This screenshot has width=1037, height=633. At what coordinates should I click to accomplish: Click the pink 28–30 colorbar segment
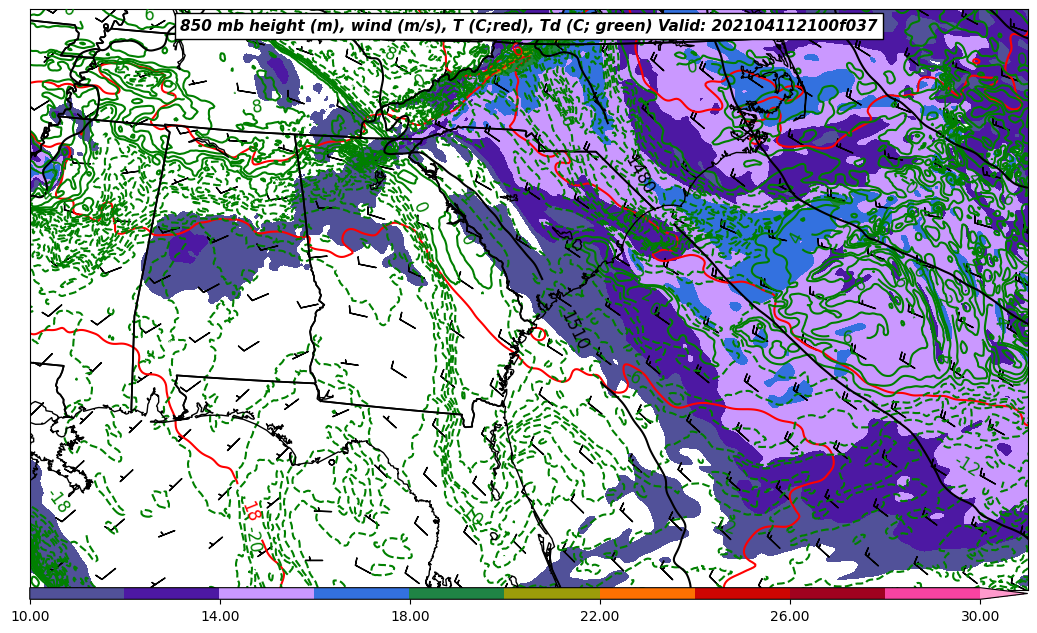pos(931,593)
